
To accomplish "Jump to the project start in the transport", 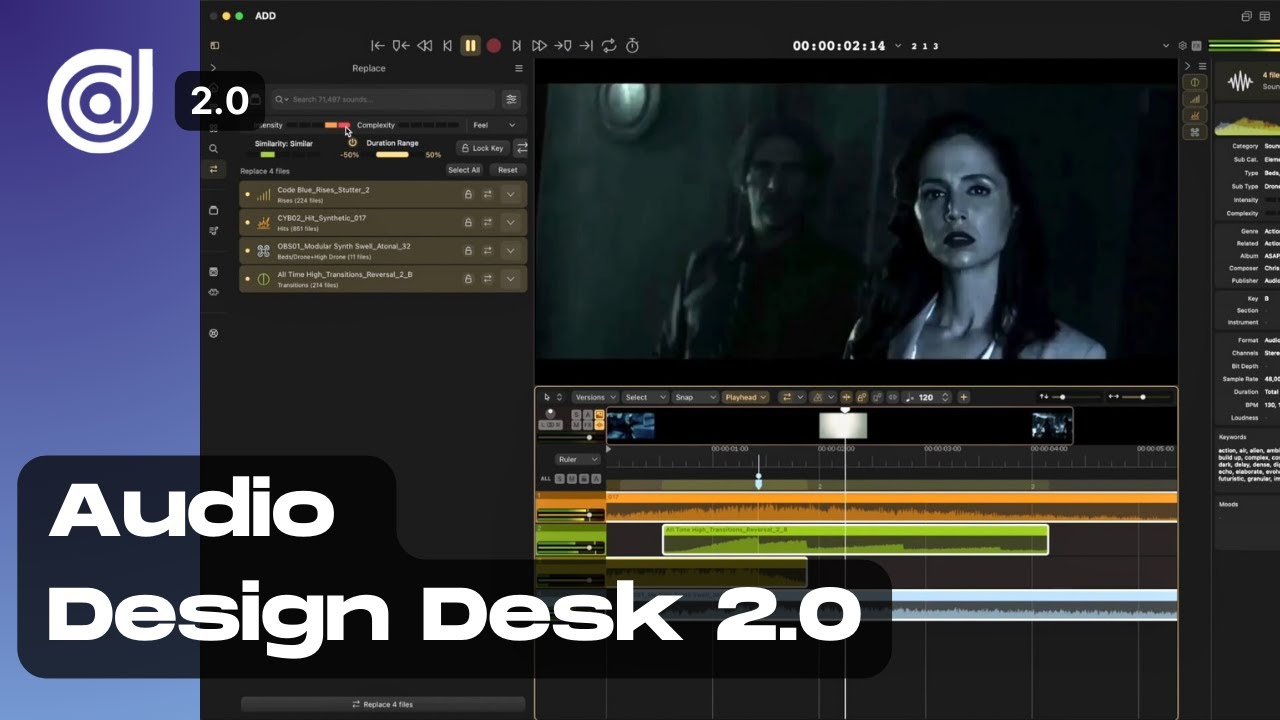I will [377, 46].
